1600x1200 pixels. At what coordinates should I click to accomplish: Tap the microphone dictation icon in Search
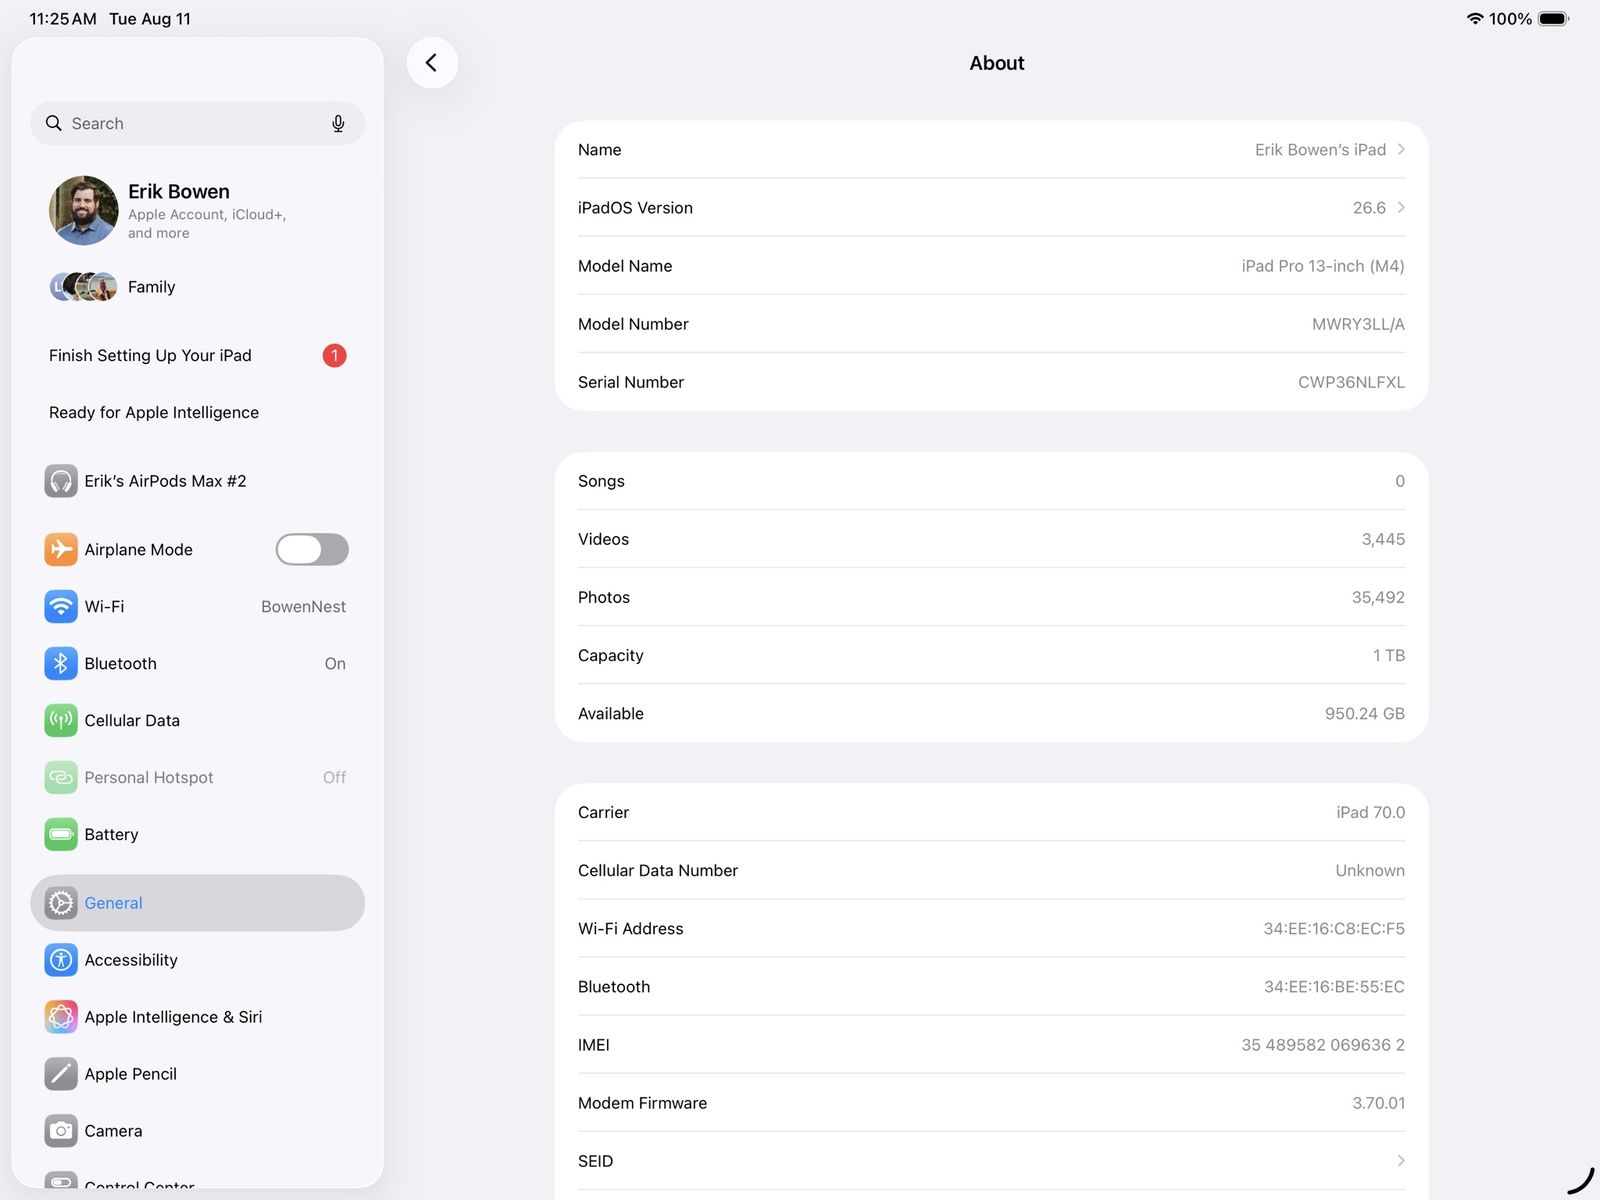(338, 123)
